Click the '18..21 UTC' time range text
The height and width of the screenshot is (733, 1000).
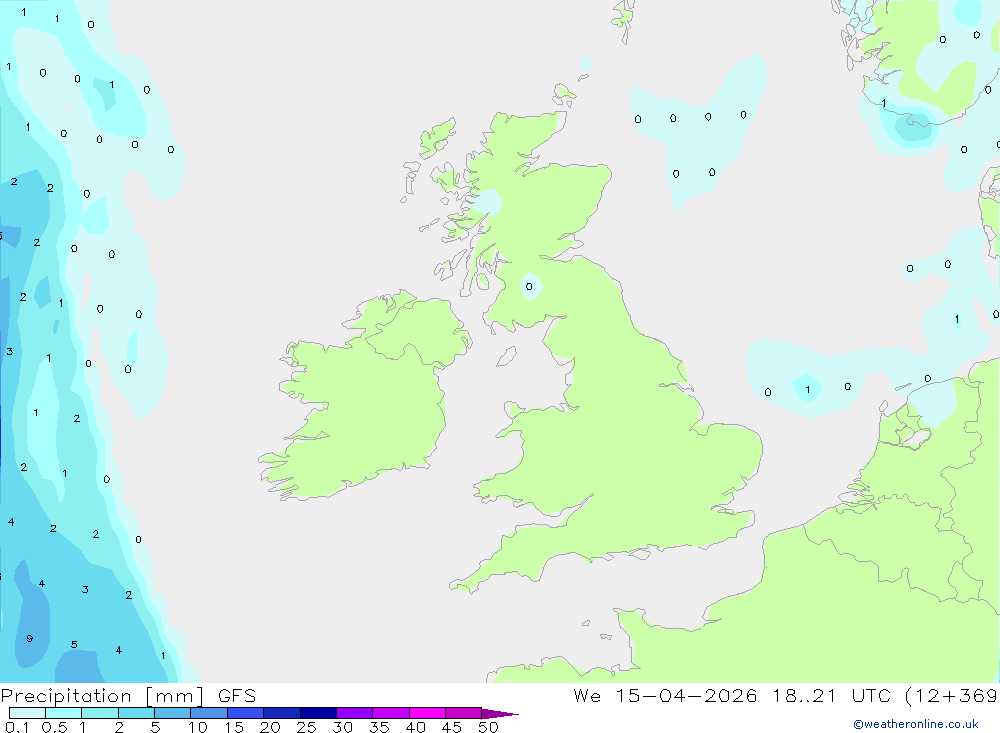click(831, 695)
